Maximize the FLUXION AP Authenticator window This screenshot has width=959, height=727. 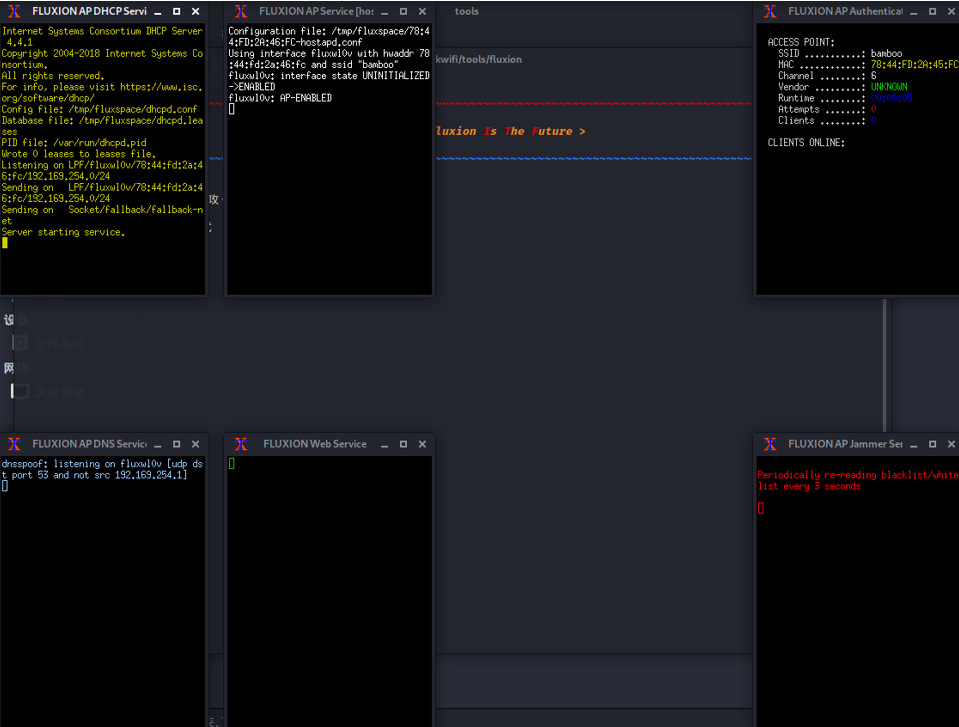933,11
